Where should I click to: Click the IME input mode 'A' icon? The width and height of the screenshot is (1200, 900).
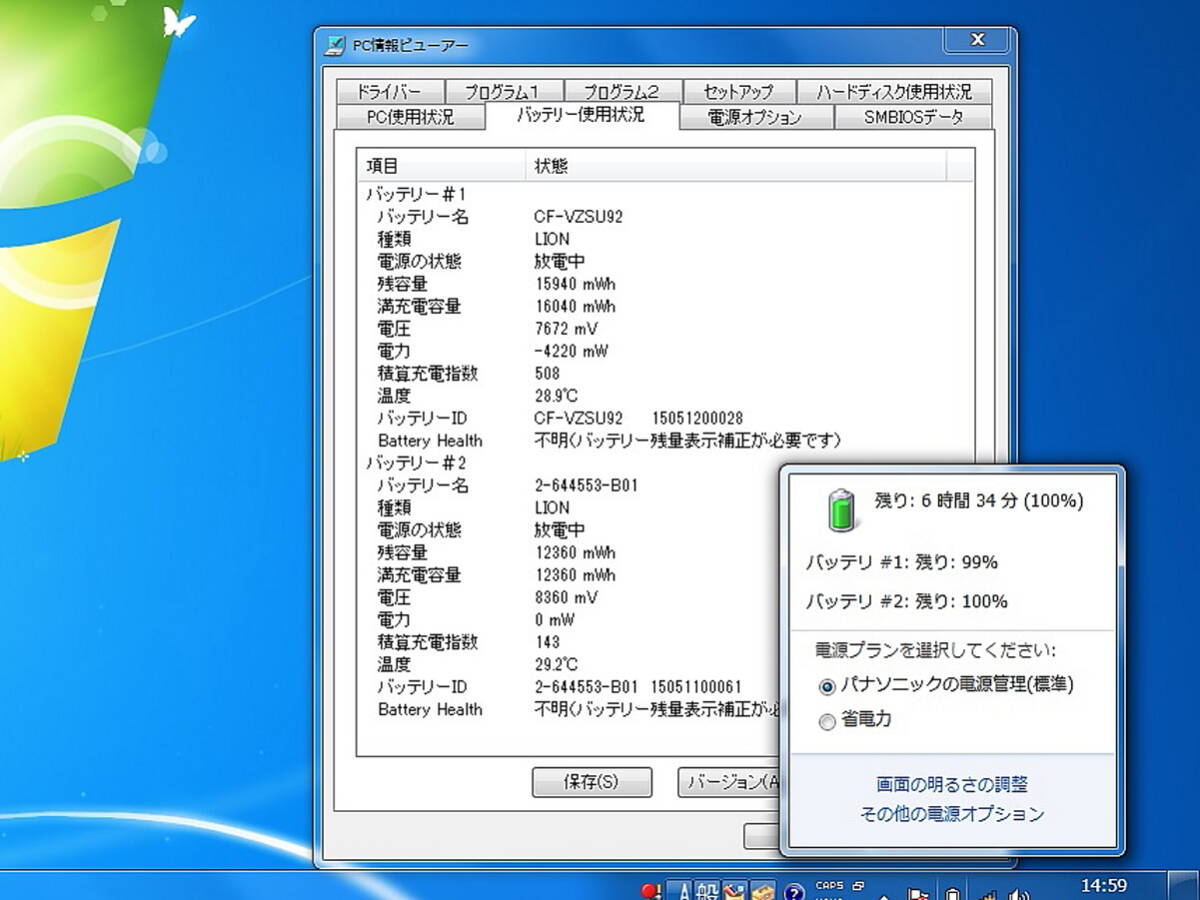682,890
